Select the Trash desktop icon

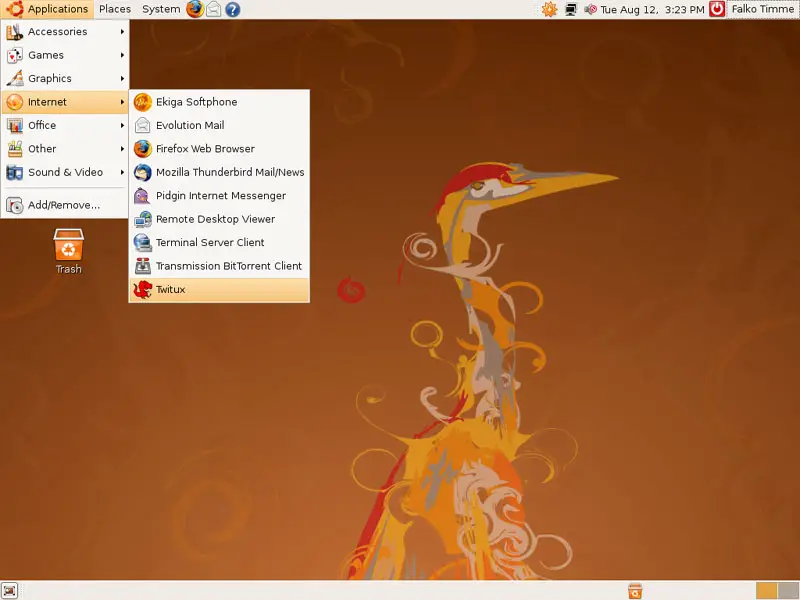68,252
